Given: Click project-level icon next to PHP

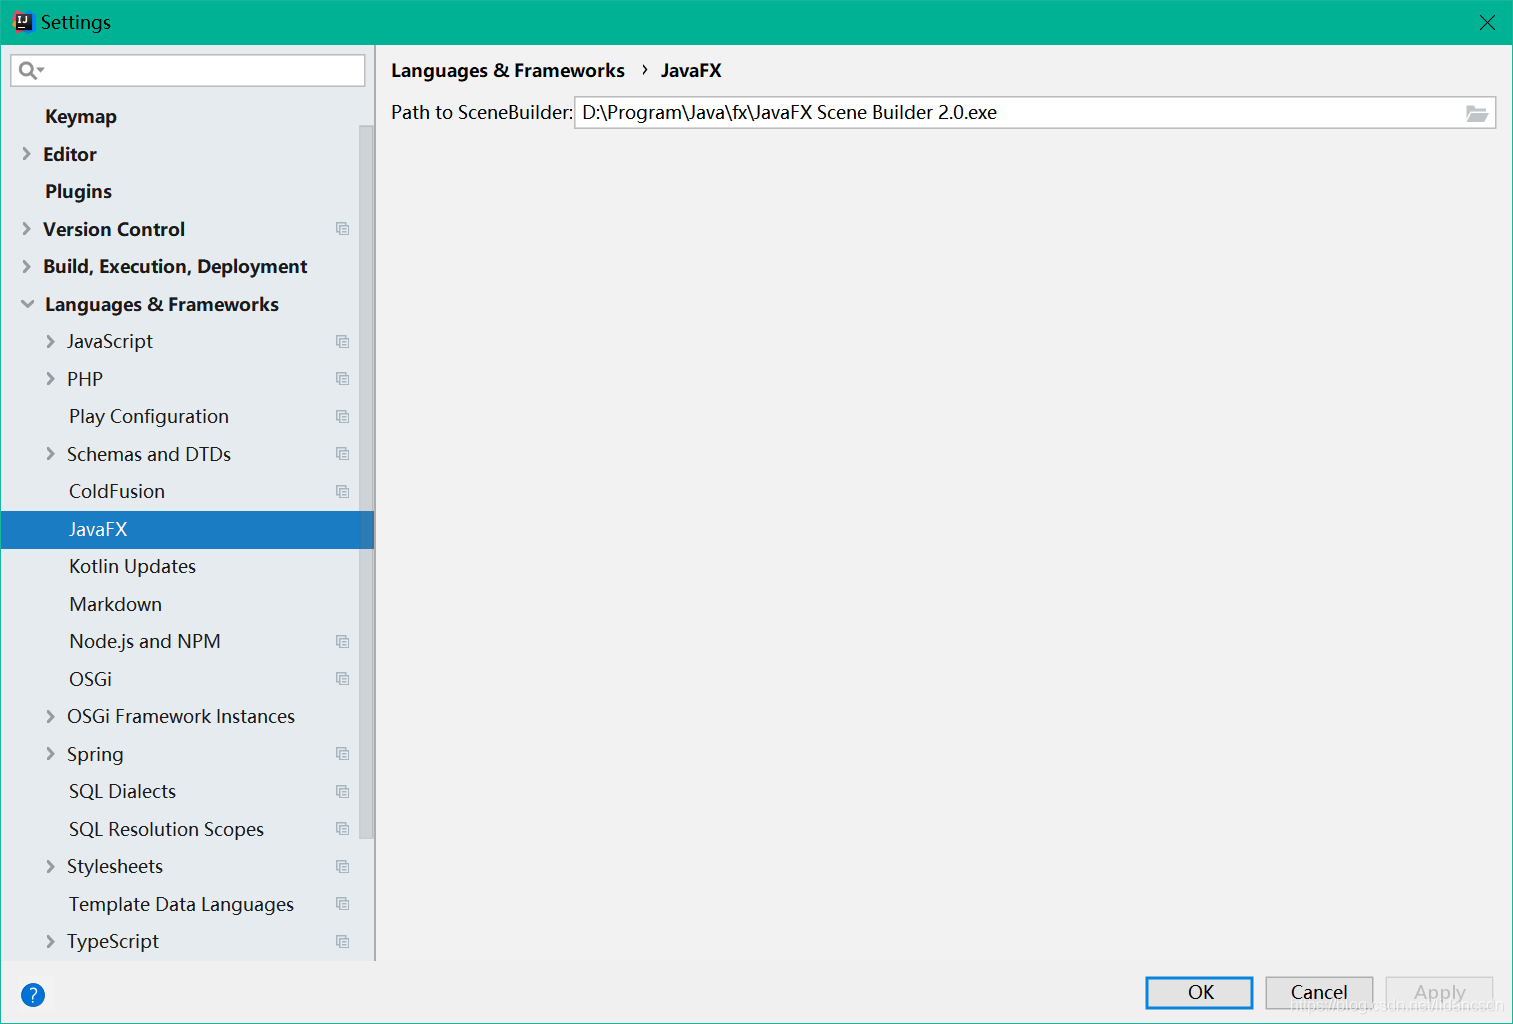Looking at the screenshot, I should tap(343, 379).
